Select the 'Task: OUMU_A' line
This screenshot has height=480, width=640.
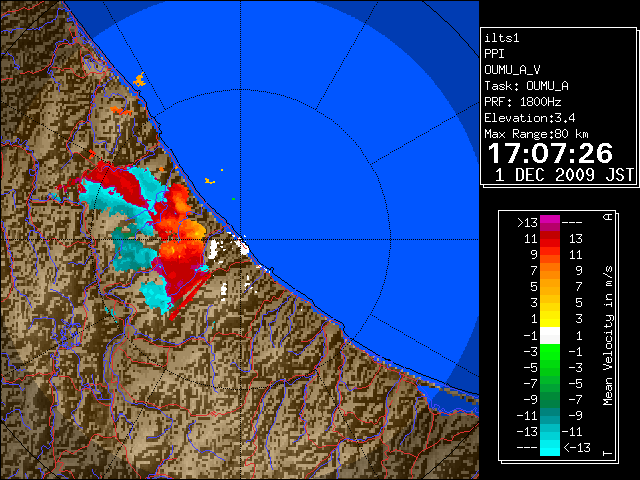tap(527, 86)
